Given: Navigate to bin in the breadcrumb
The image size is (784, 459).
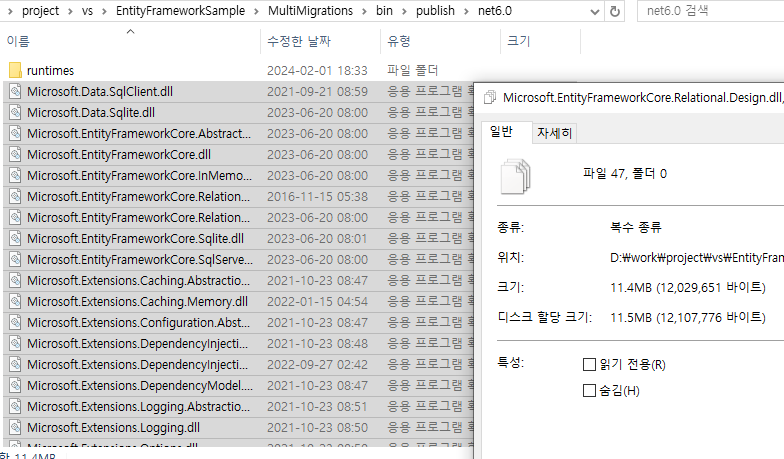Looking at the screenshot, I should point(384,11).
